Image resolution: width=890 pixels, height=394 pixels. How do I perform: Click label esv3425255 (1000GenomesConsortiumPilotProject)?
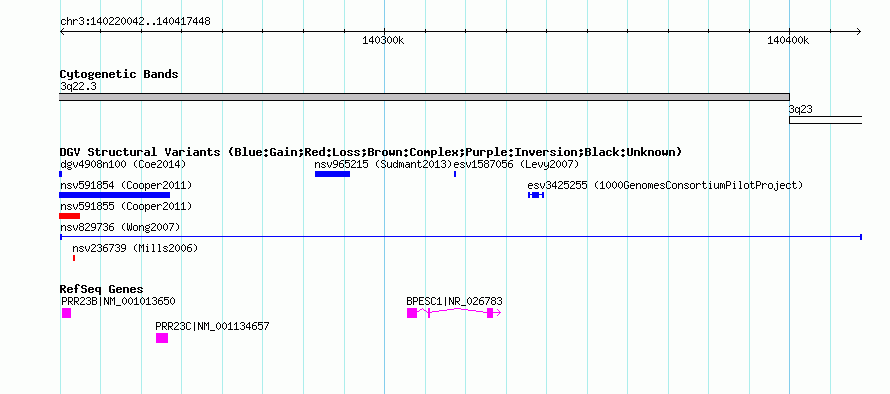(665, 185)
